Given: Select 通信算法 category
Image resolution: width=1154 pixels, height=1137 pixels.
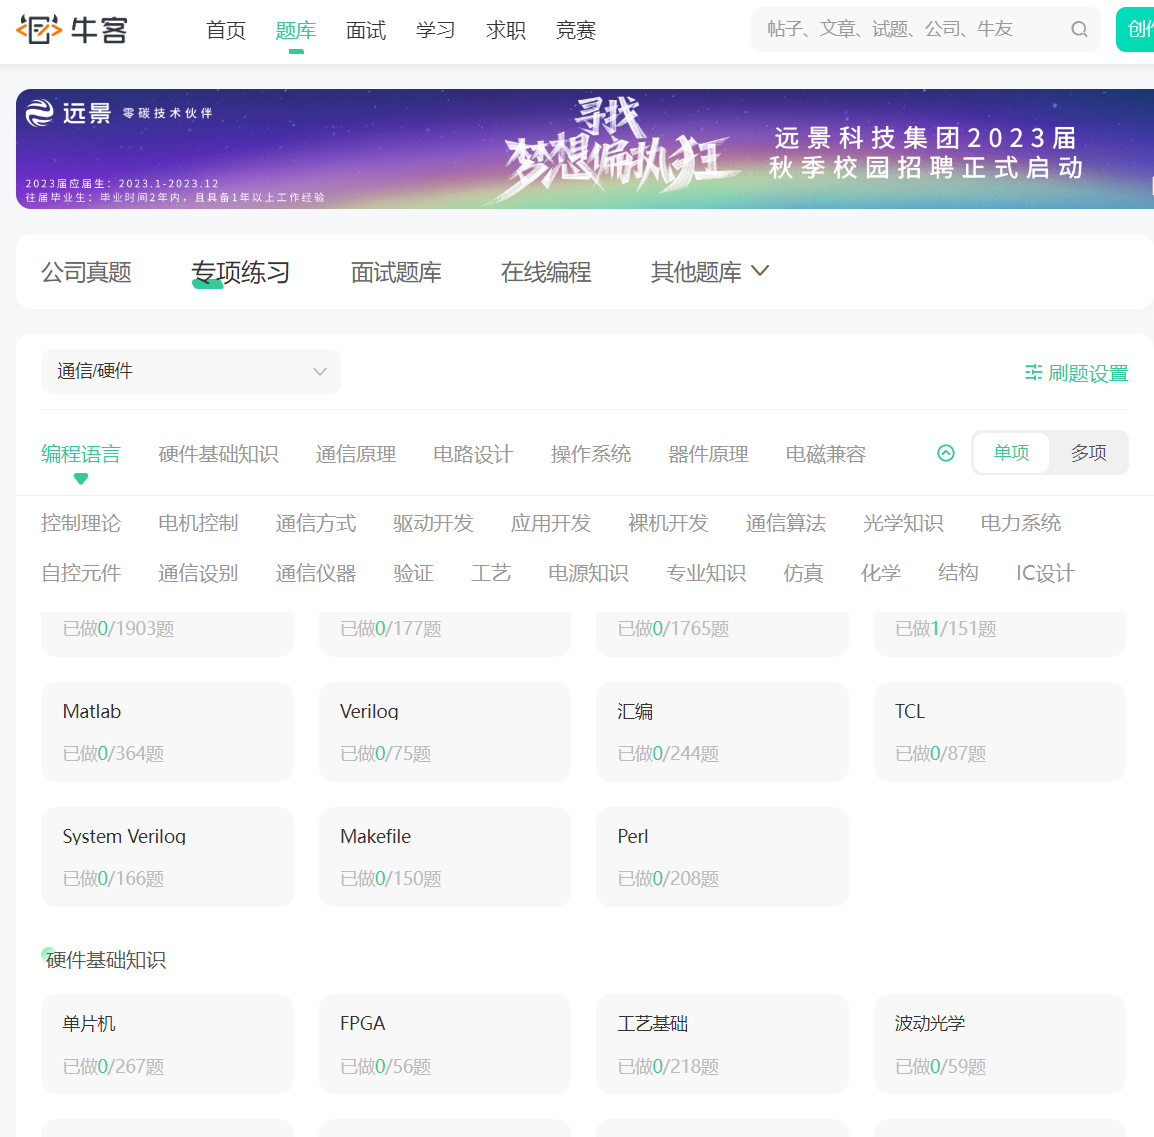Looking at the screenshot, I should click(785, 523).
